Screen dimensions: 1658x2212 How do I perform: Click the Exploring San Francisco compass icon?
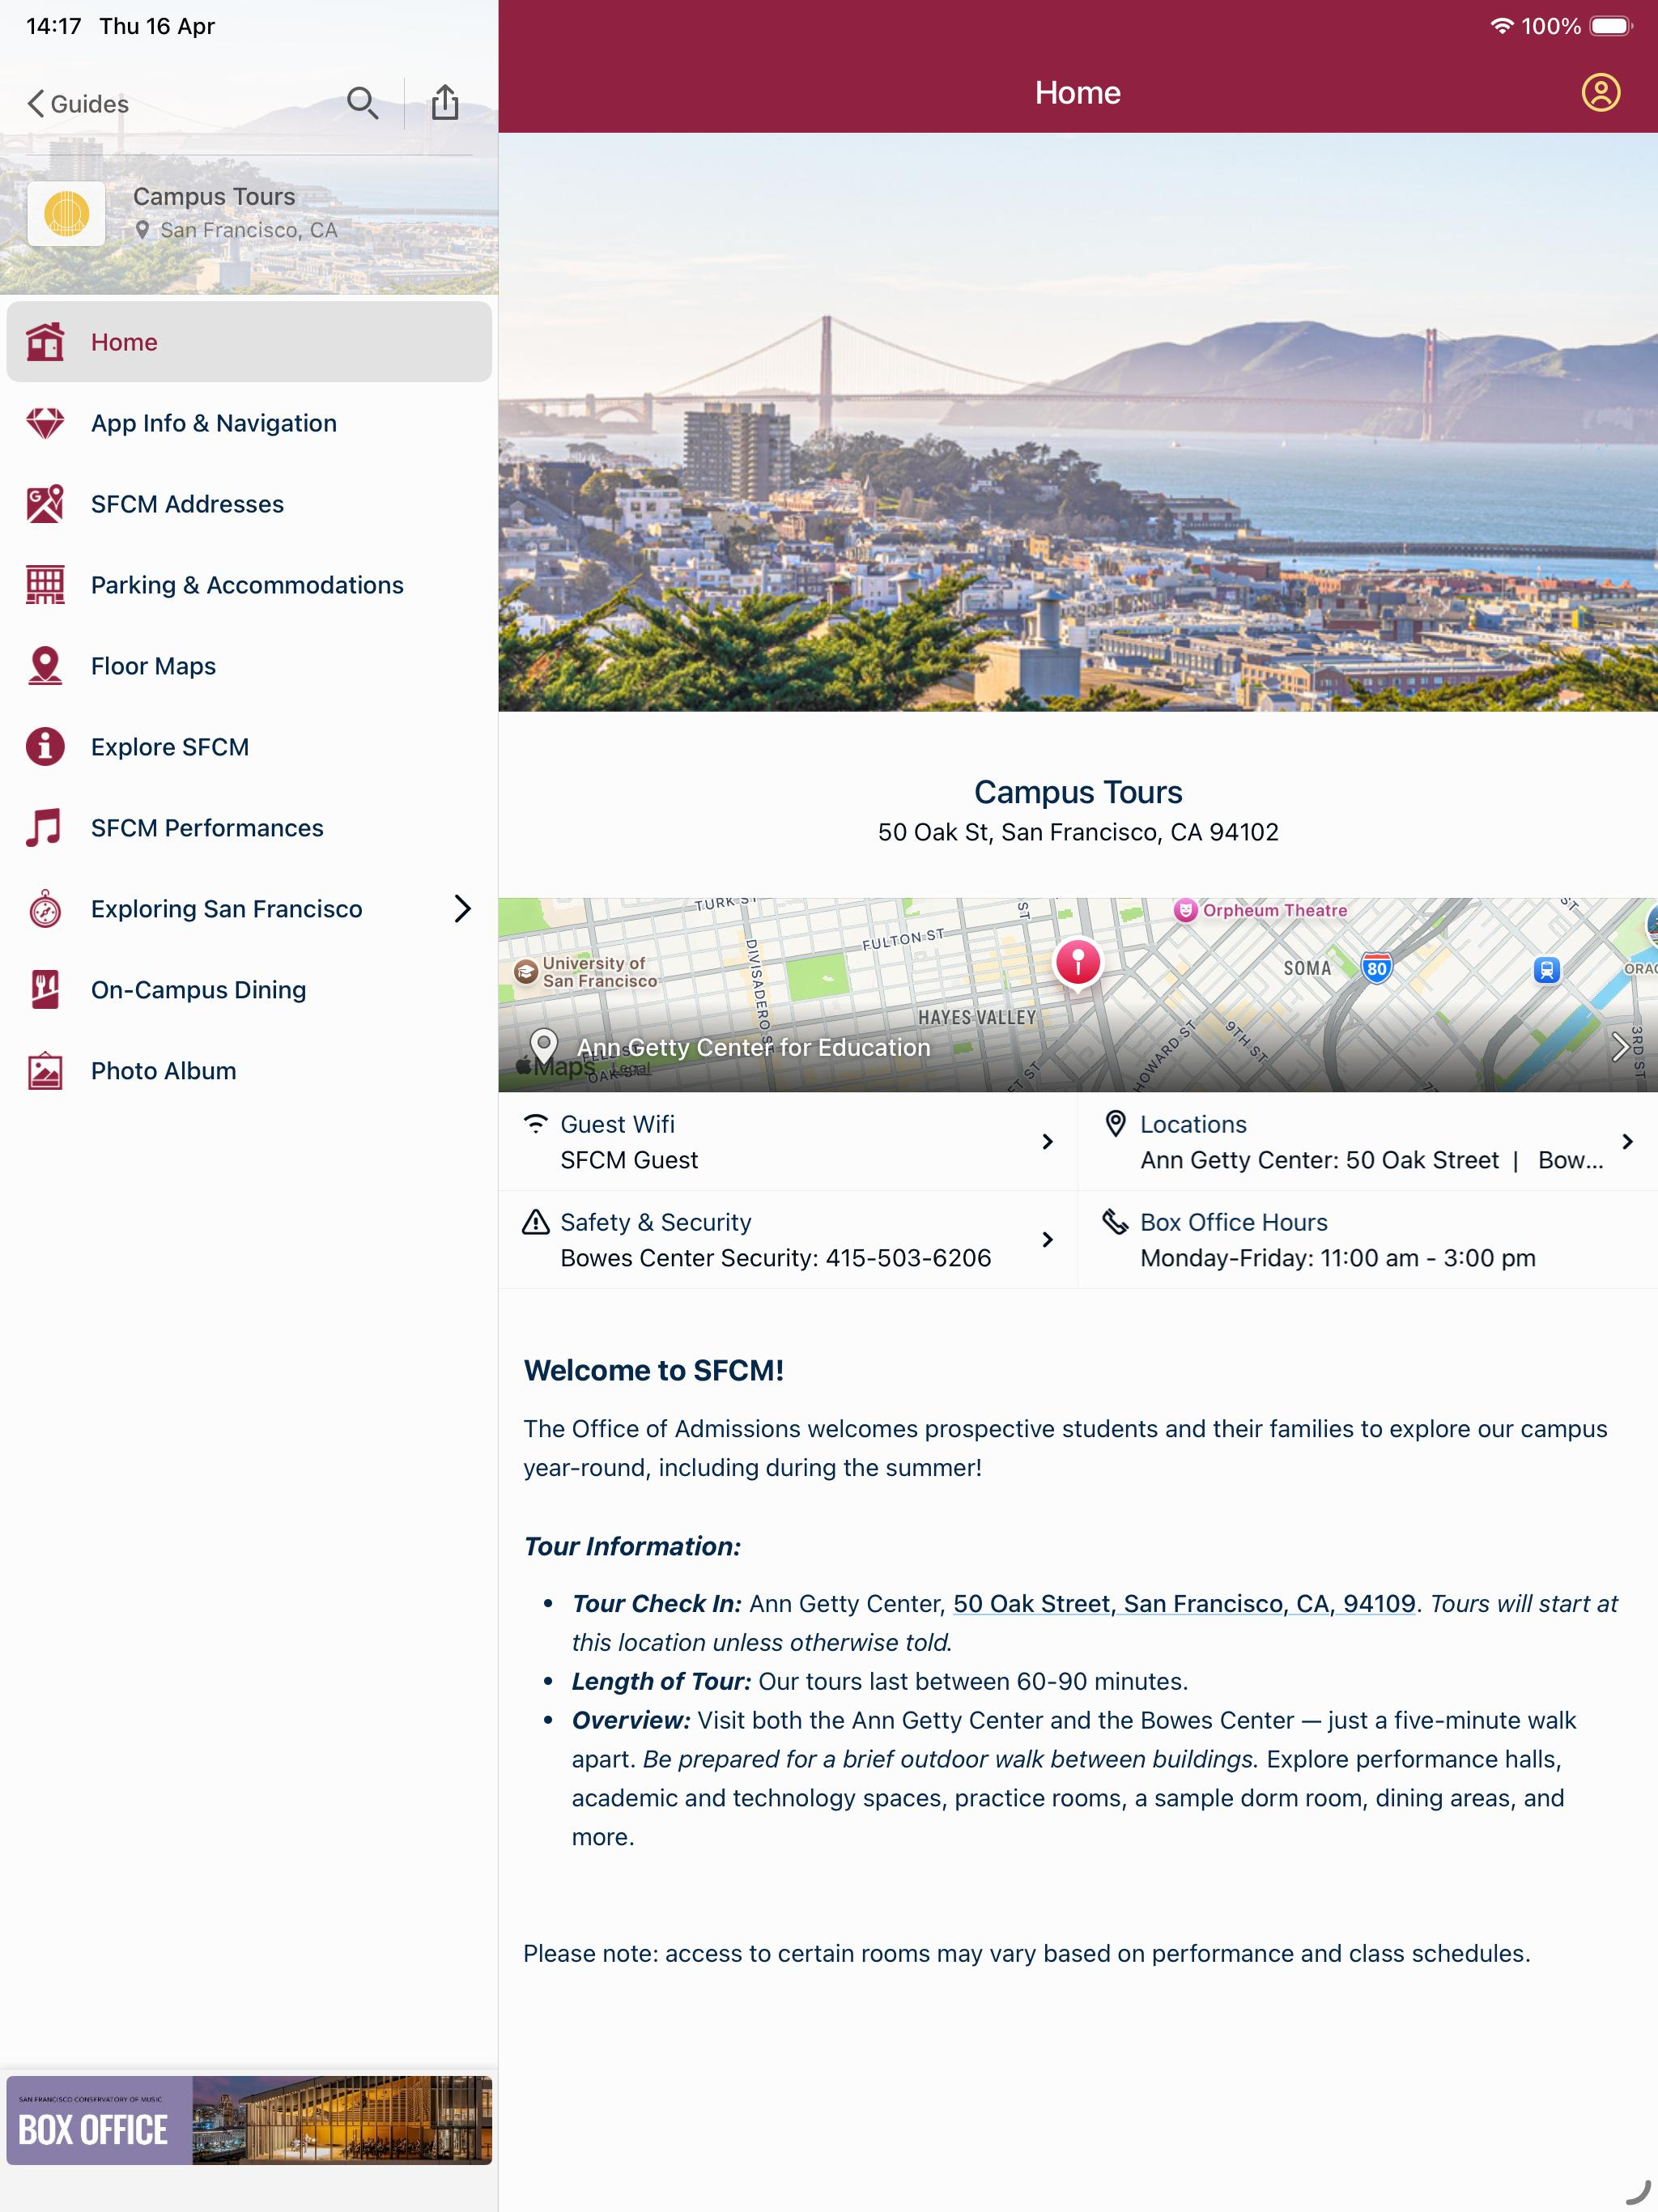tap(45, 909)
